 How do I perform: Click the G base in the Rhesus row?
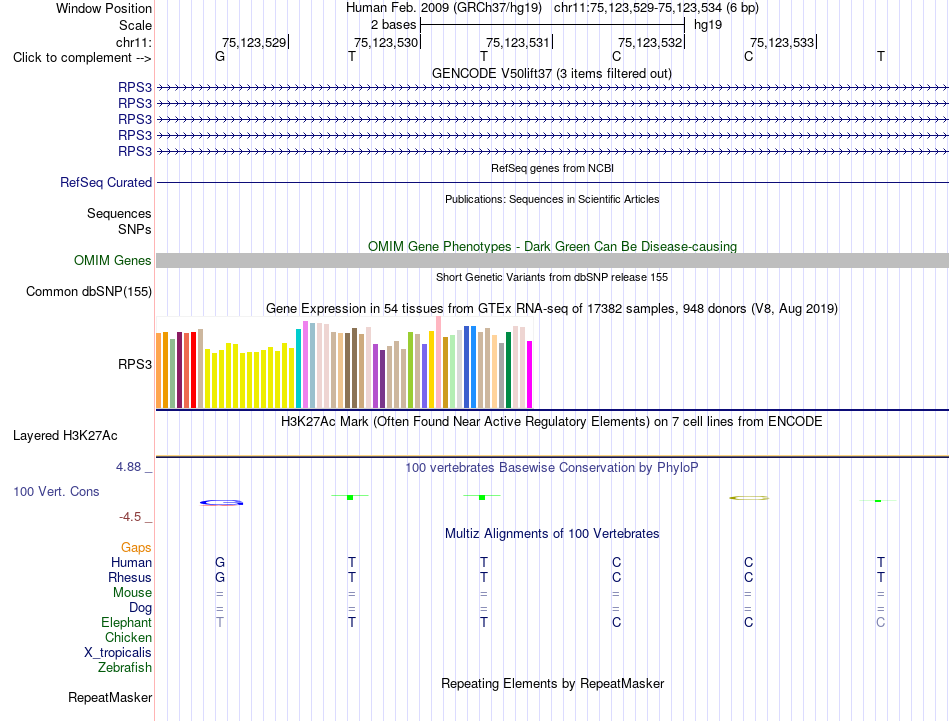point(220,577)
